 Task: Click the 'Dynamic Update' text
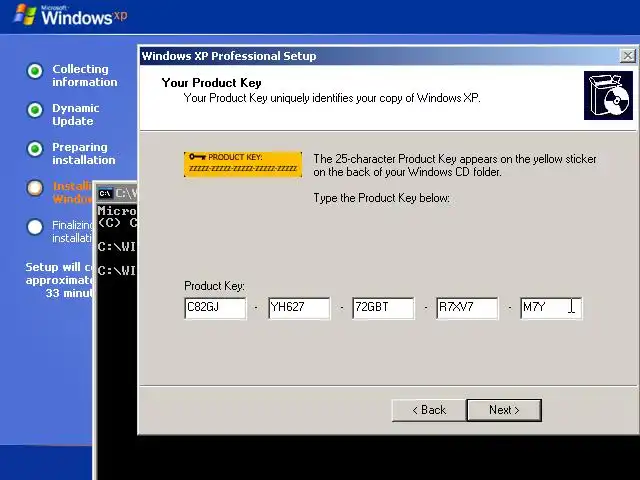(76, 115)
